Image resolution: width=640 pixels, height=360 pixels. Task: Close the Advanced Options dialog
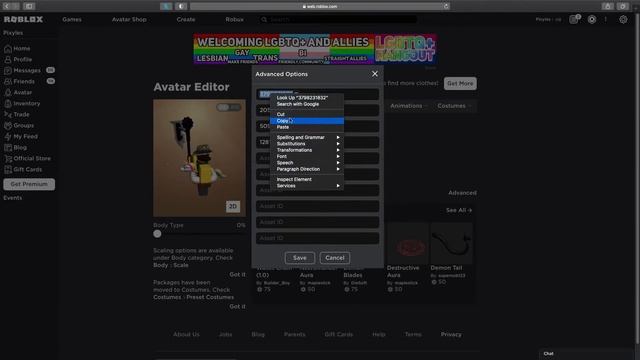click(x=375, y=74)
